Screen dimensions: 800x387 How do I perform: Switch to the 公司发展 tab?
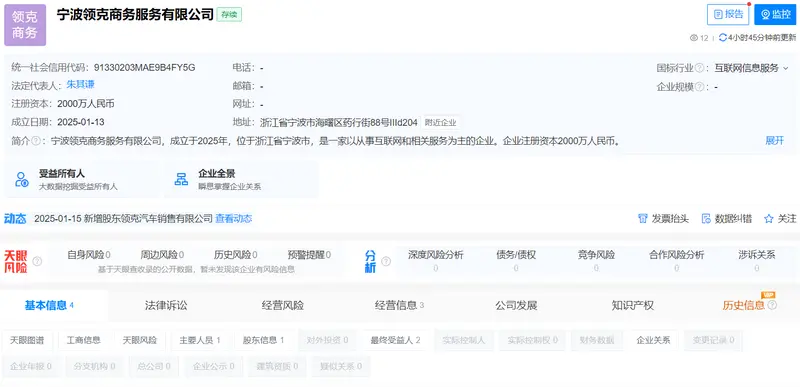(516, 305)
